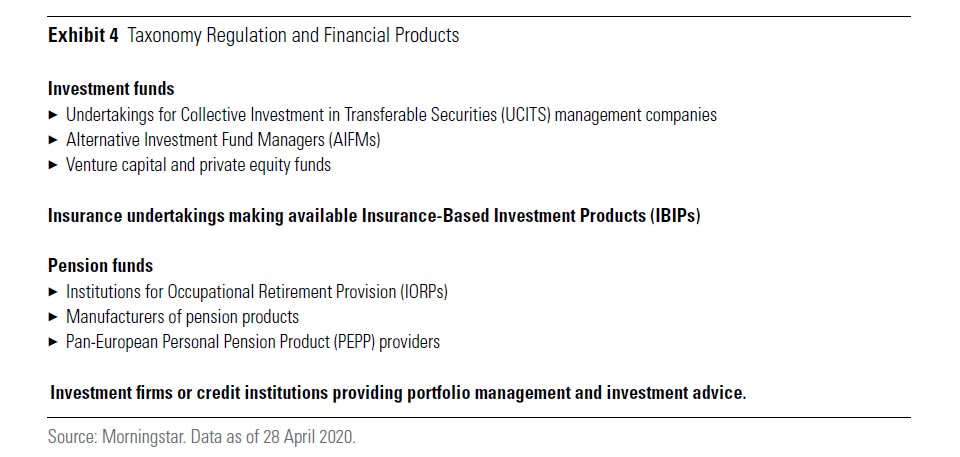Click "Manufacturers of pension products" text
Viewport: 960px width, 457px height.
(182, 317)
